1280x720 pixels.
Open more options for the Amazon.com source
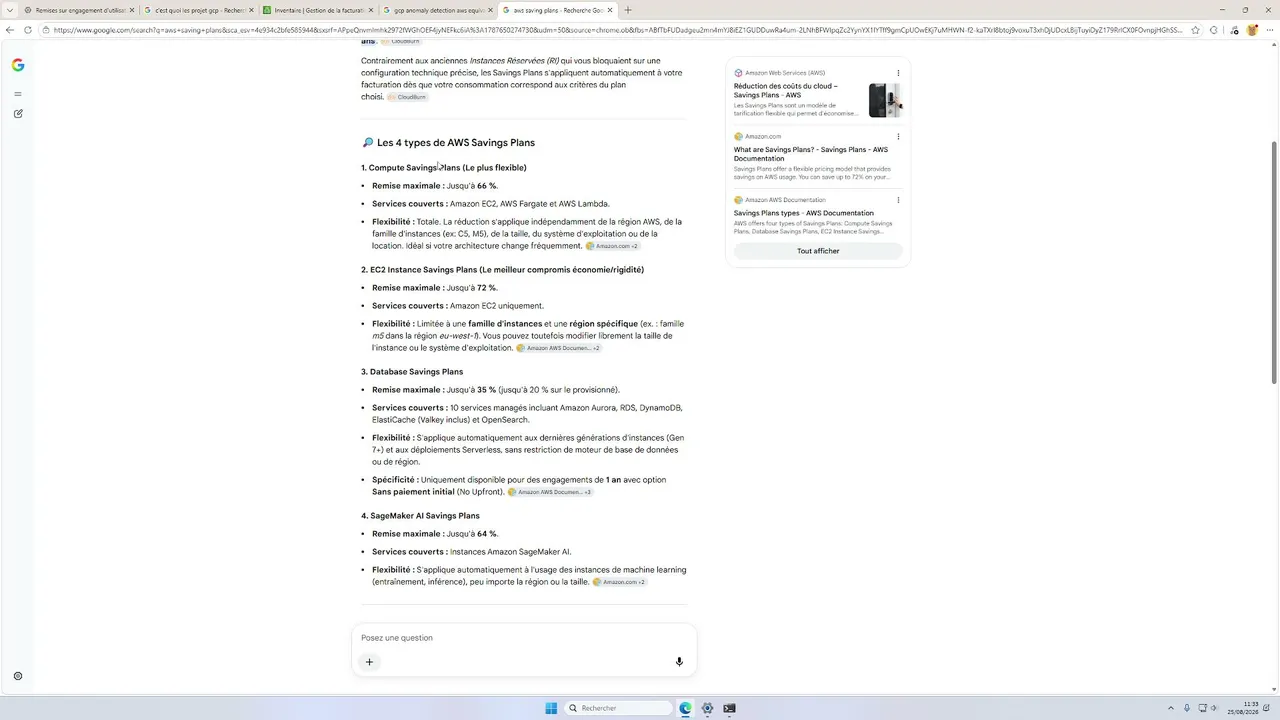[898, 136]
